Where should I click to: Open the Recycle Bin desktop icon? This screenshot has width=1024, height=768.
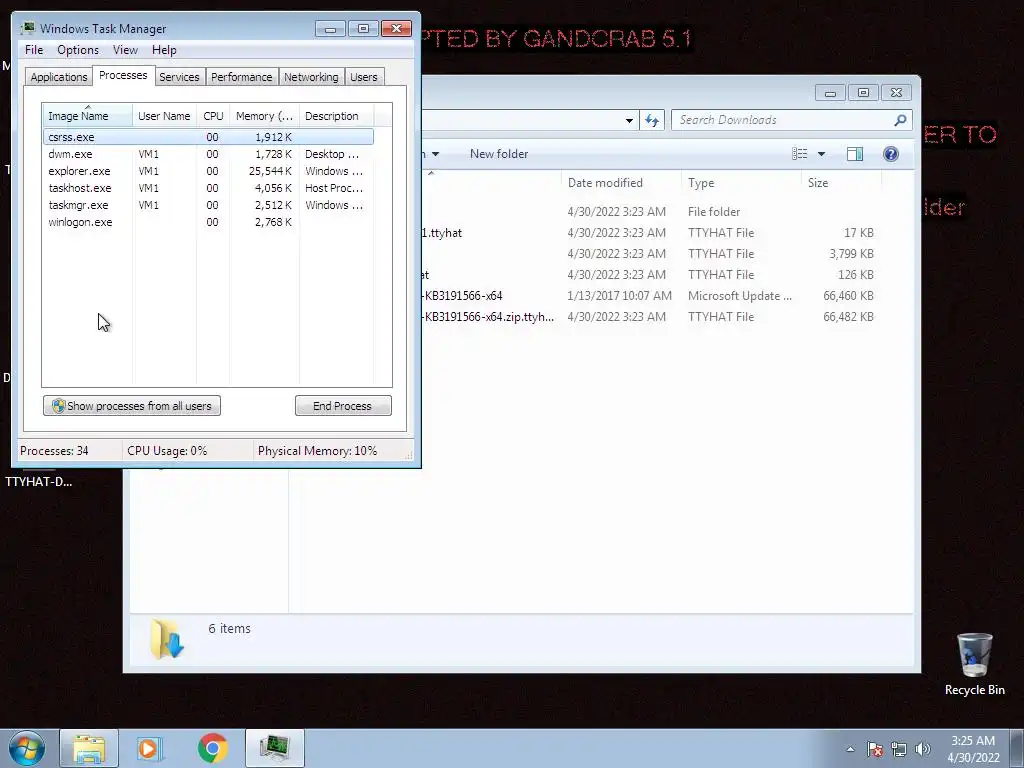pos(974,664)
